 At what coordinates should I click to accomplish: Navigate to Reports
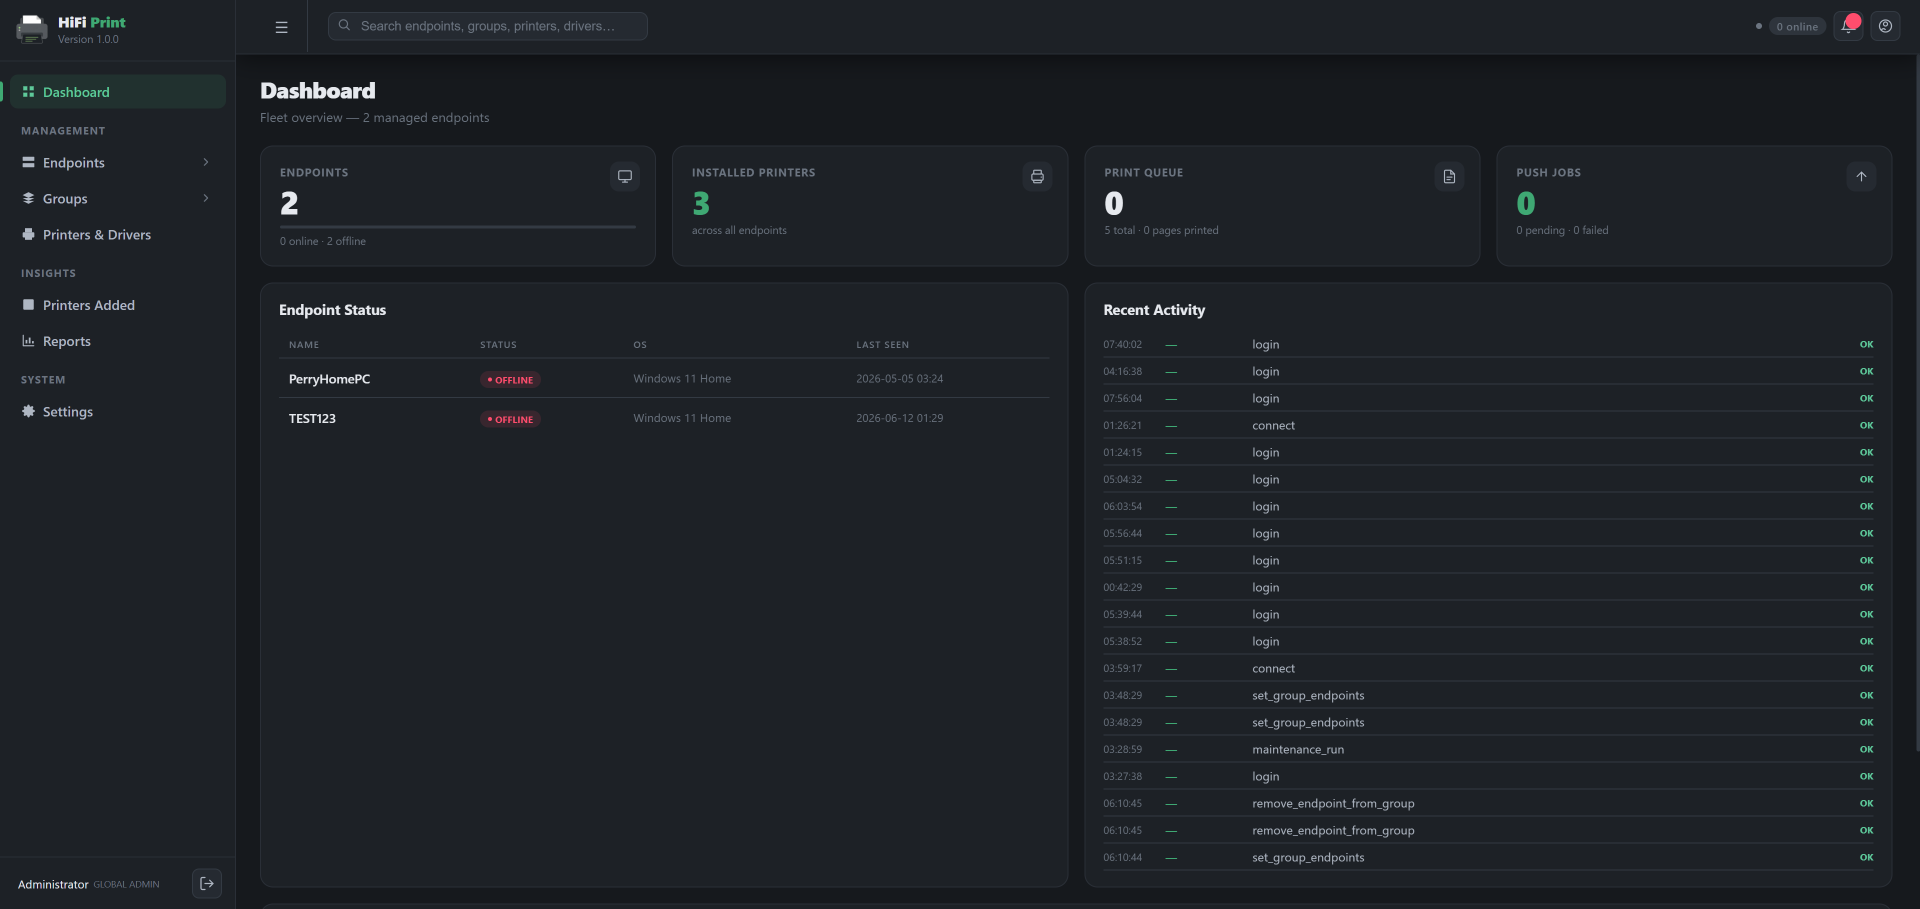pyautogui.click(x=116, y=341)
